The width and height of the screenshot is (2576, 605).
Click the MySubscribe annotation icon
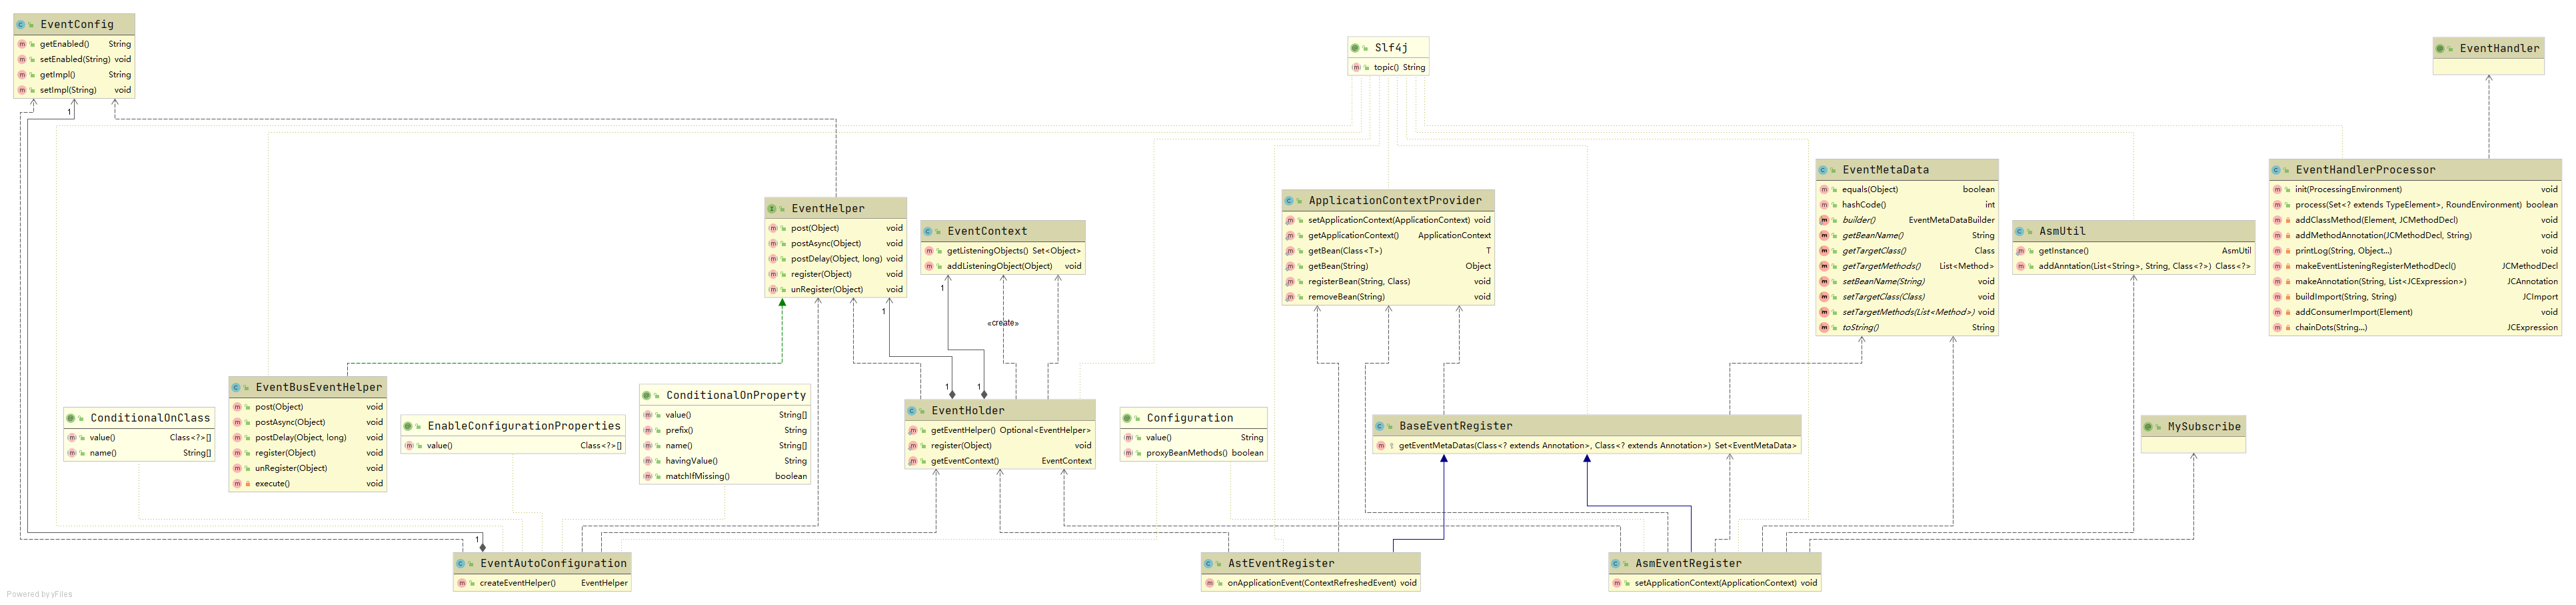pos(2148,427)
